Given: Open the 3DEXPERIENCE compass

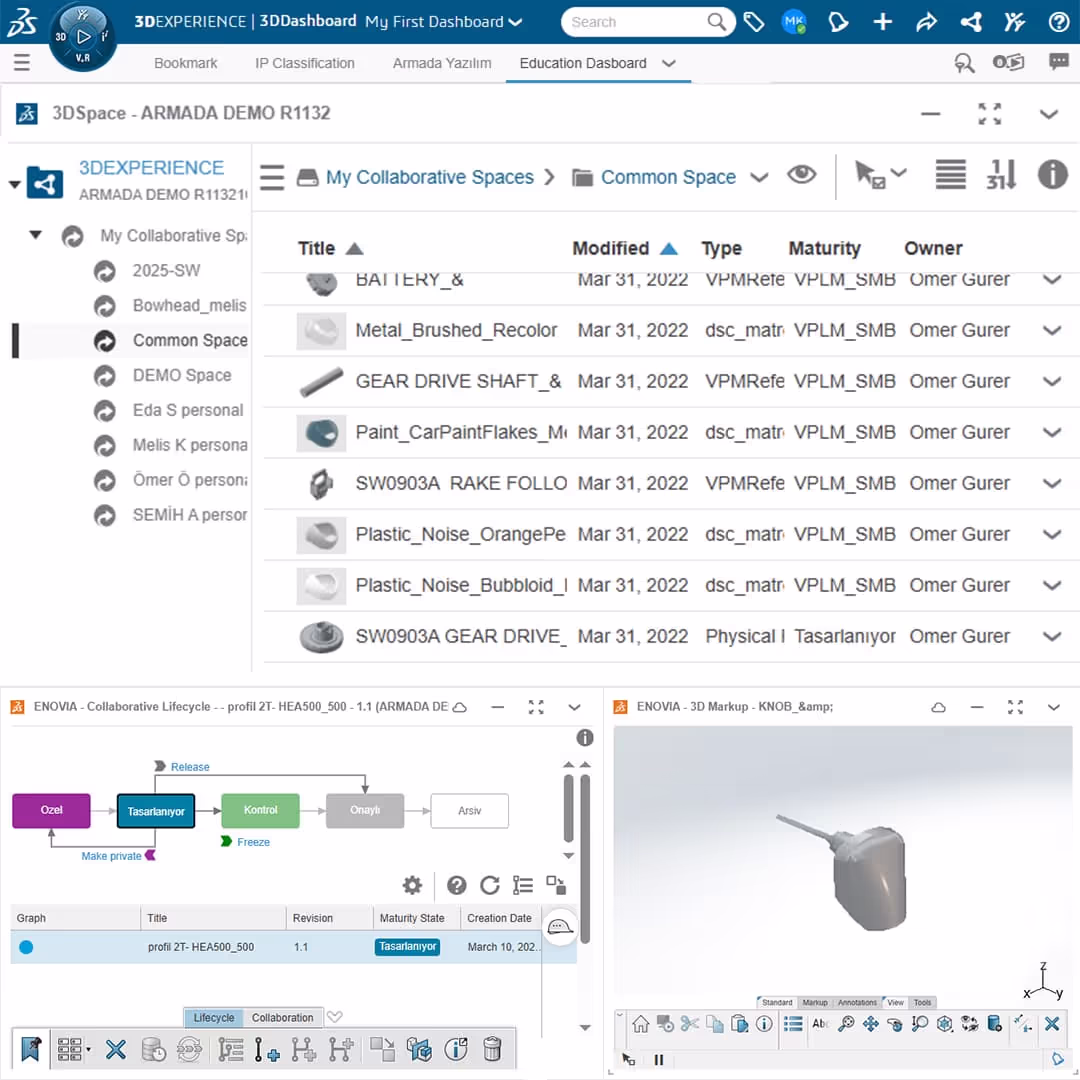Looking at the screenshot, I should pyautogui.click(x=83, y=36).
